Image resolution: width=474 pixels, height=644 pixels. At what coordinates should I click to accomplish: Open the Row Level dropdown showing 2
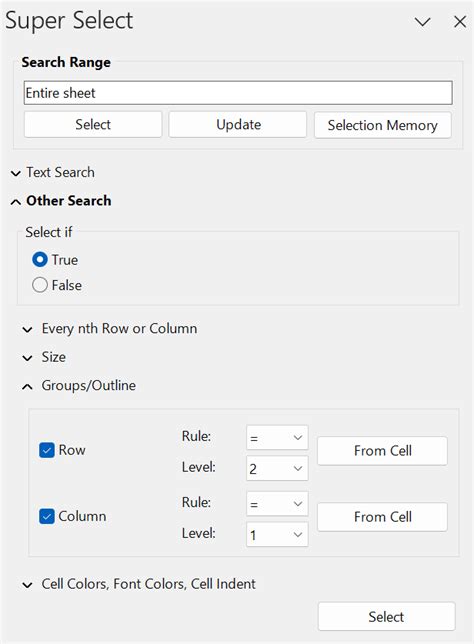[x=277, y=468]
